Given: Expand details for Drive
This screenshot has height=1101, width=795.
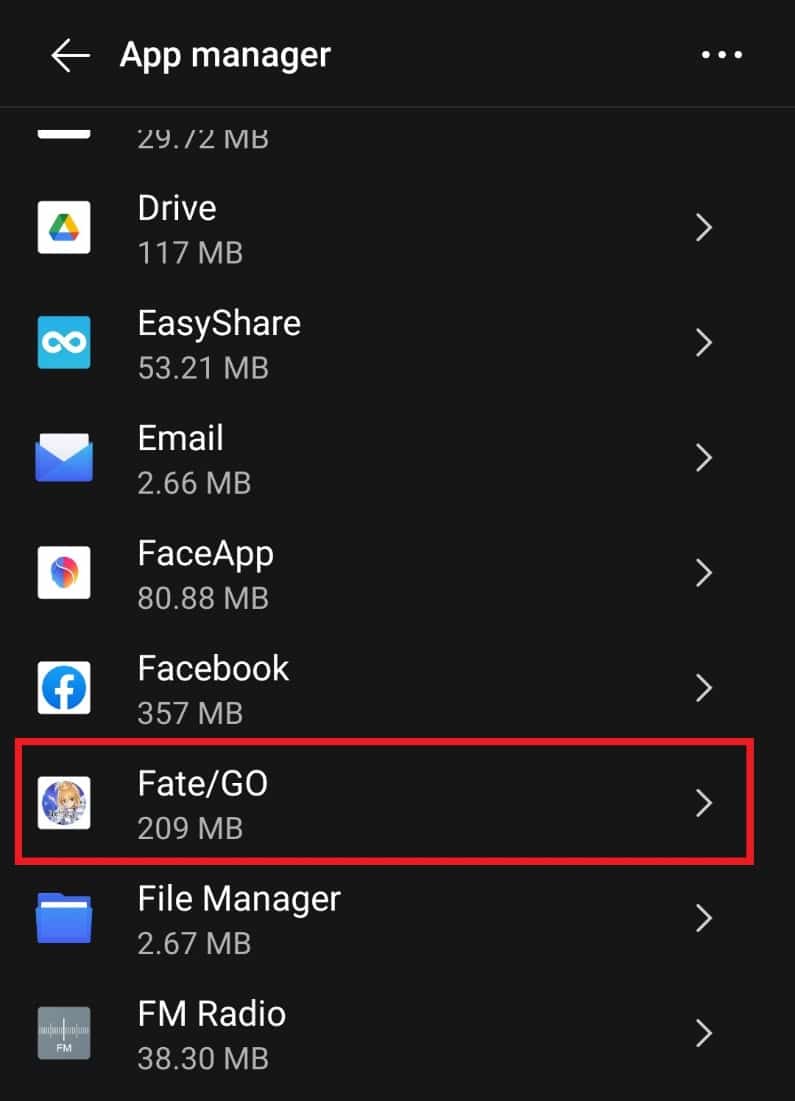Looking at the screenshot, I should point(703,227).
